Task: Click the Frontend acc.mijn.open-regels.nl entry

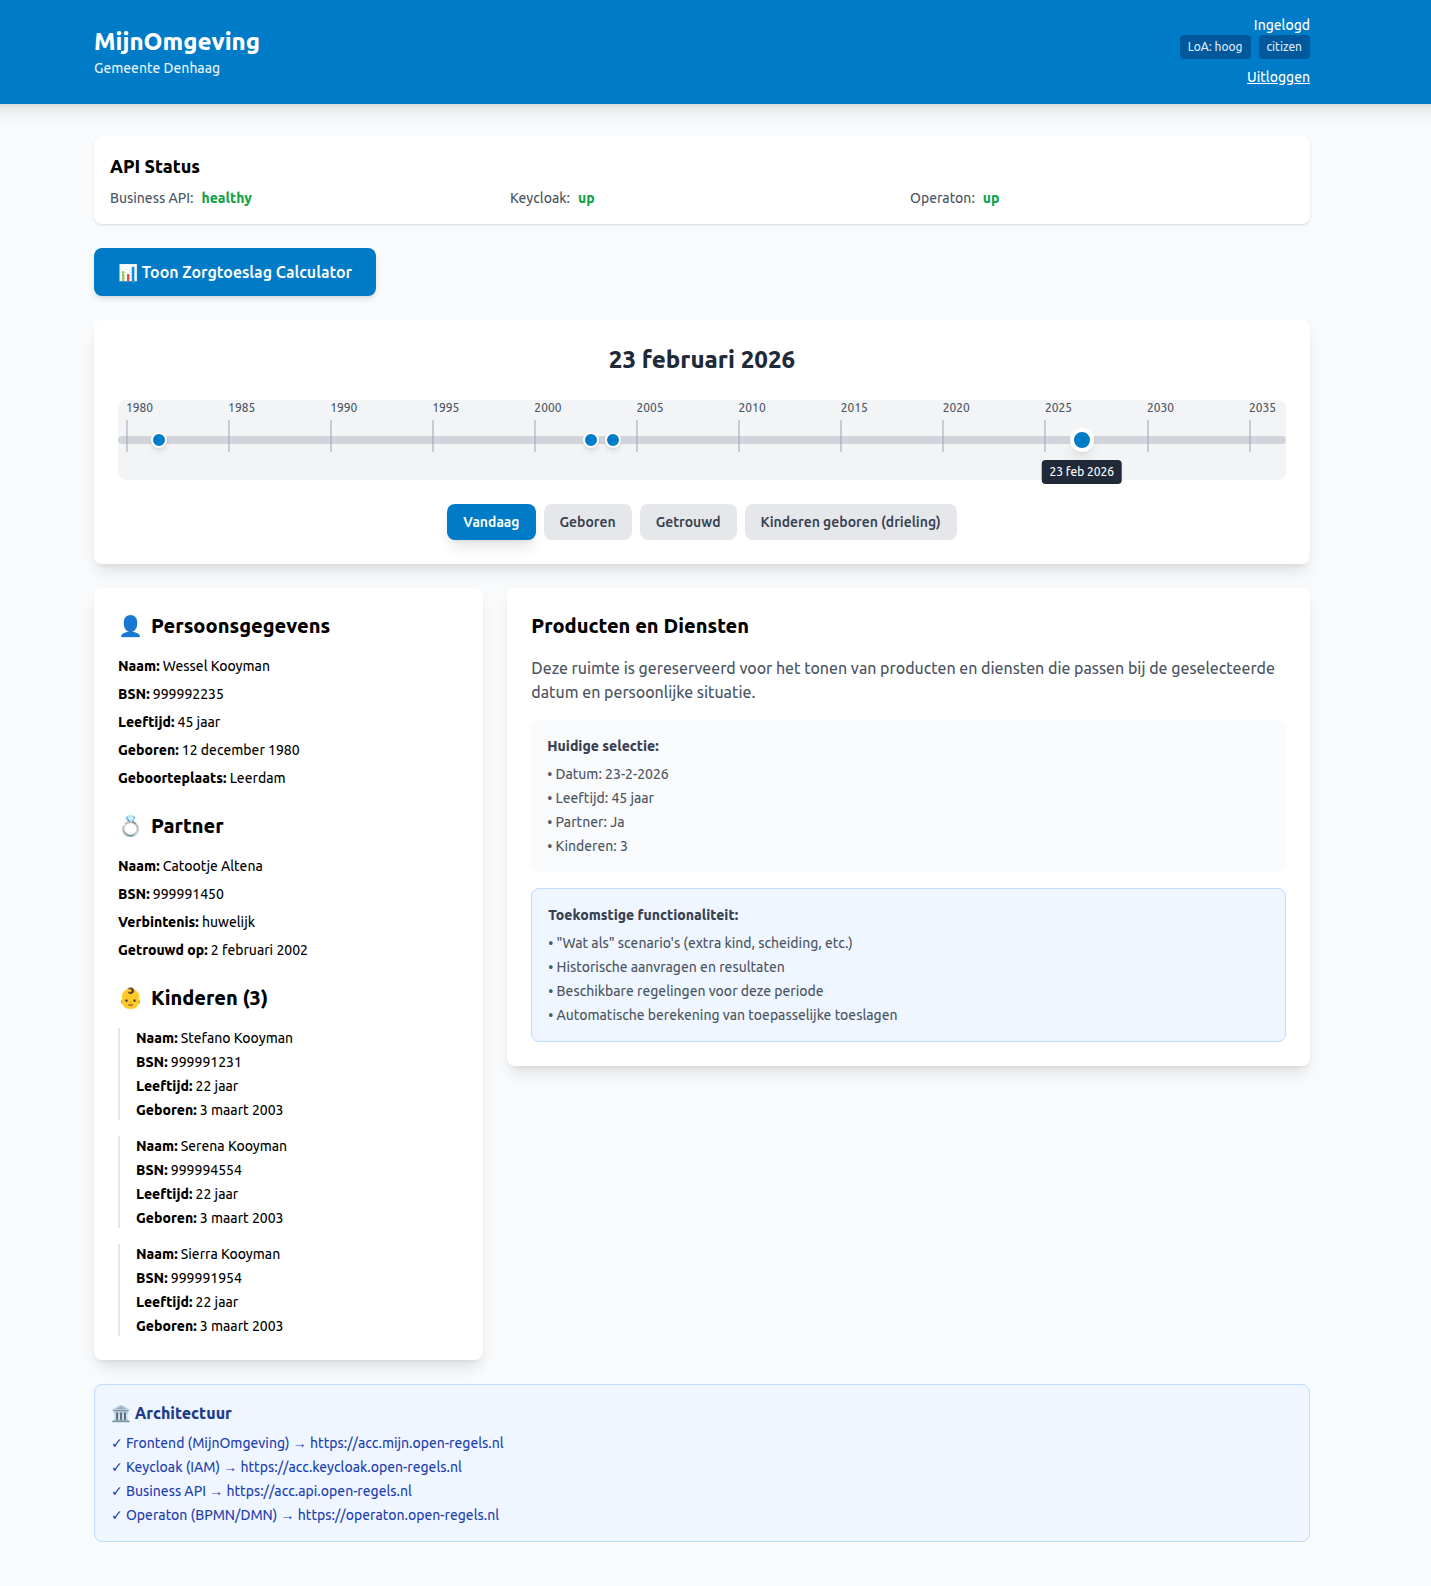Action: 307,1443
